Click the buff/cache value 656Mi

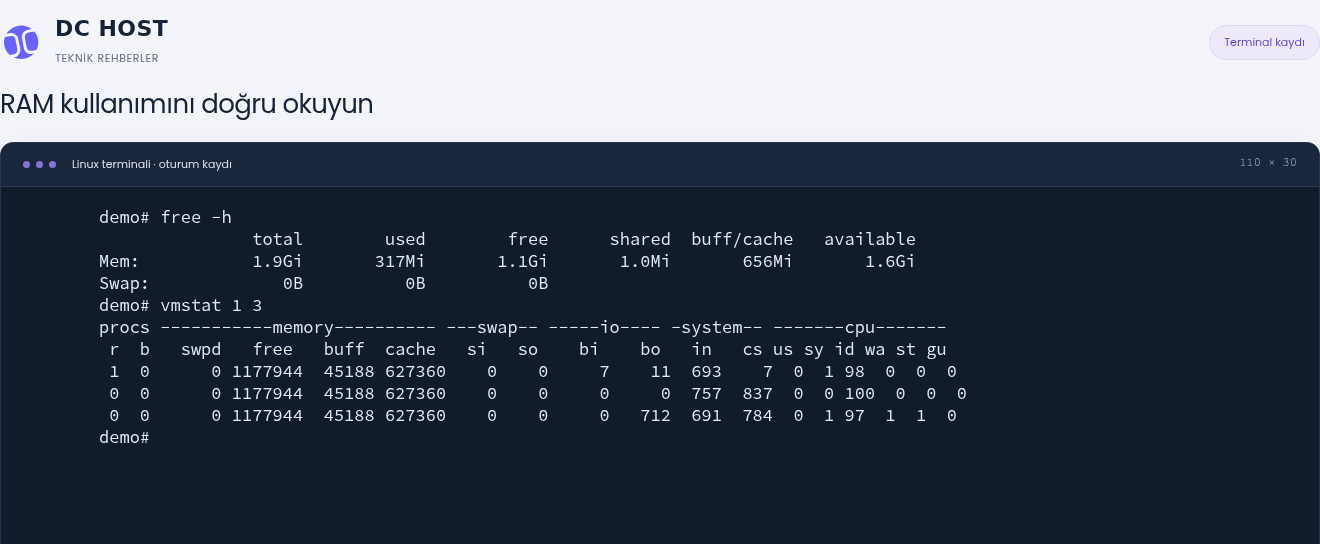768,261
